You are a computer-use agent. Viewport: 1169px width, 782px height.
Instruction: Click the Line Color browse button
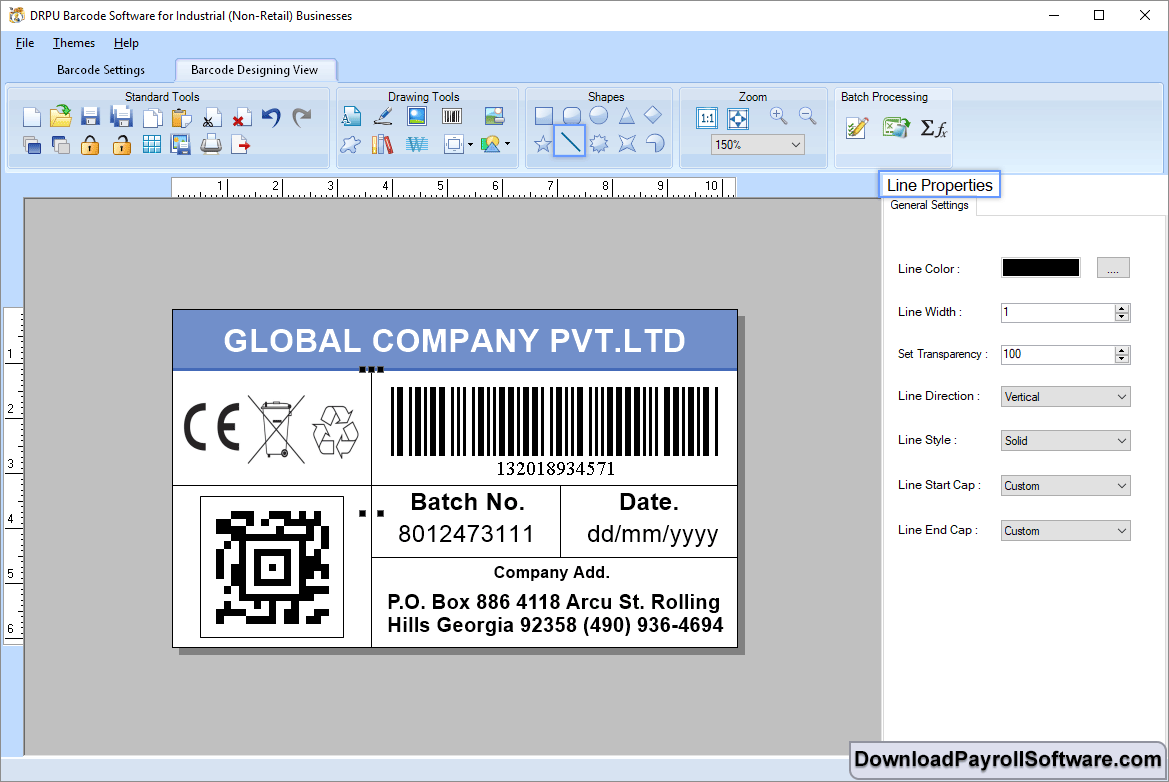pyautogui.click(x=1112, y=267)
